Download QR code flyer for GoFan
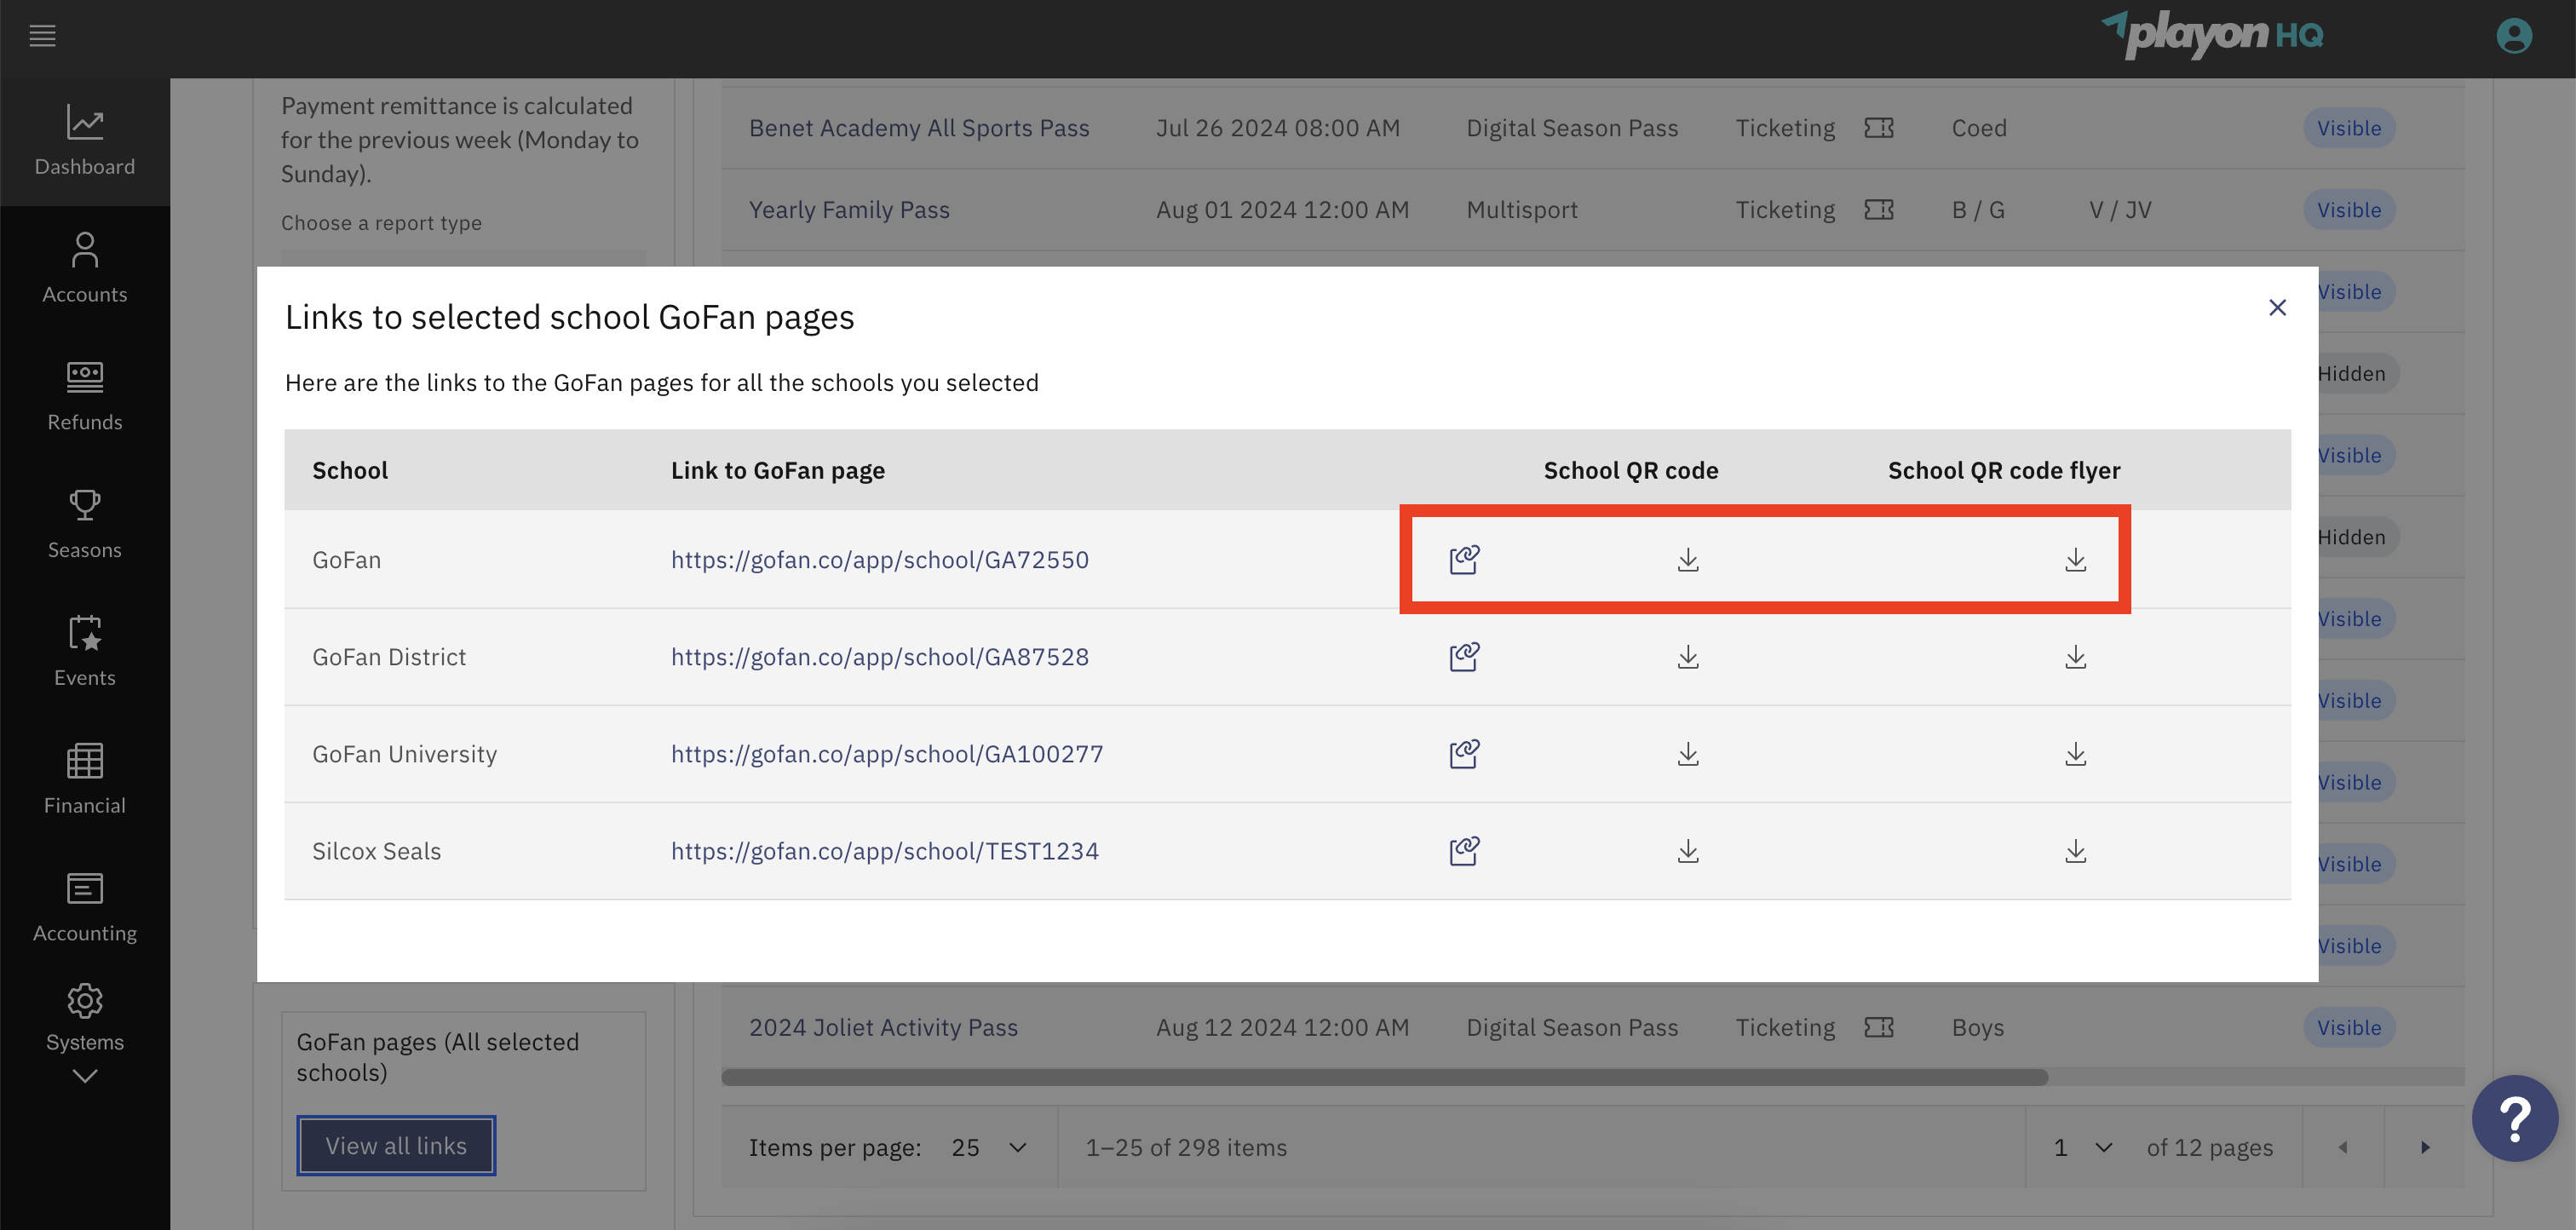Screen dimensions: 2576x1230 pos(2076,559)
